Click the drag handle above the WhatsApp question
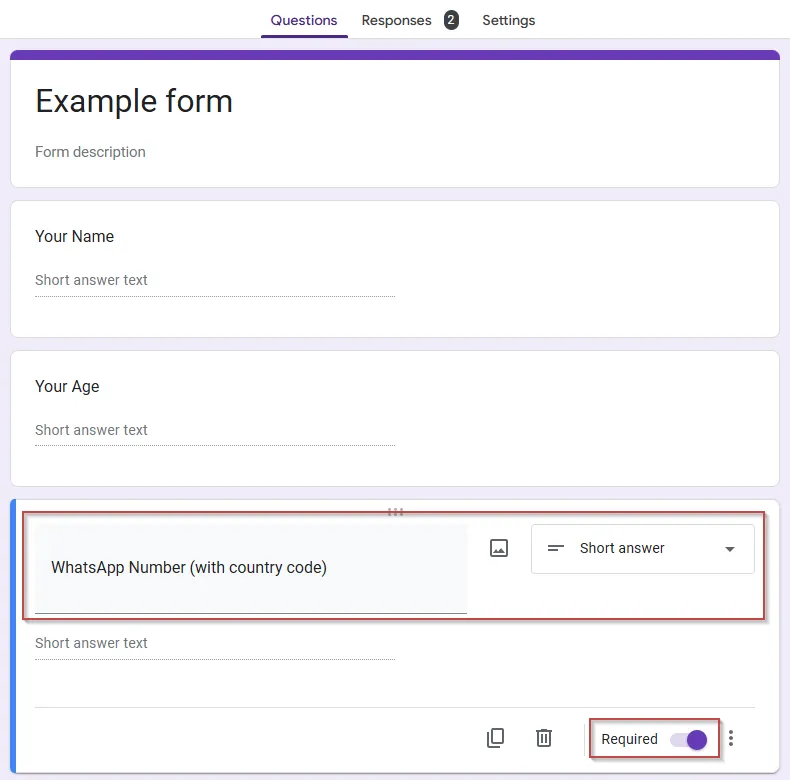This screenshot has height=780, width=790. 395,512
